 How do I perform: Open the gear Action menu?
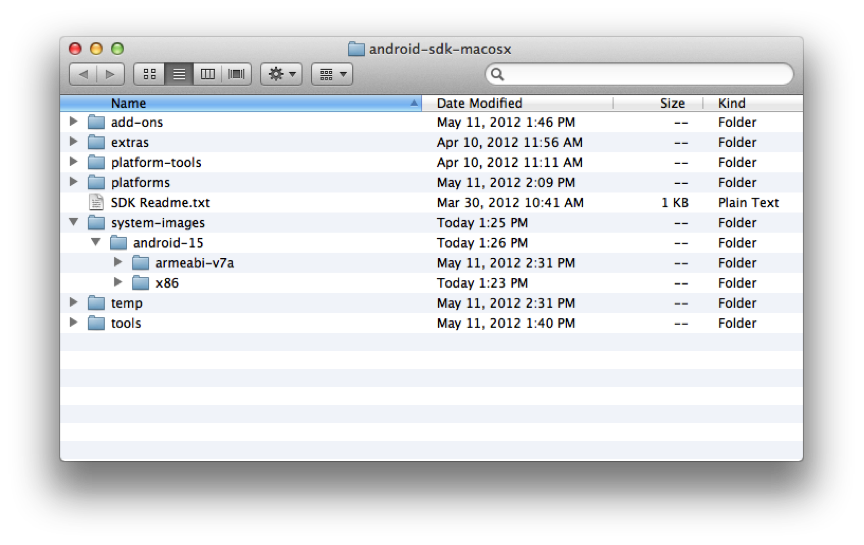coord(281,74)
